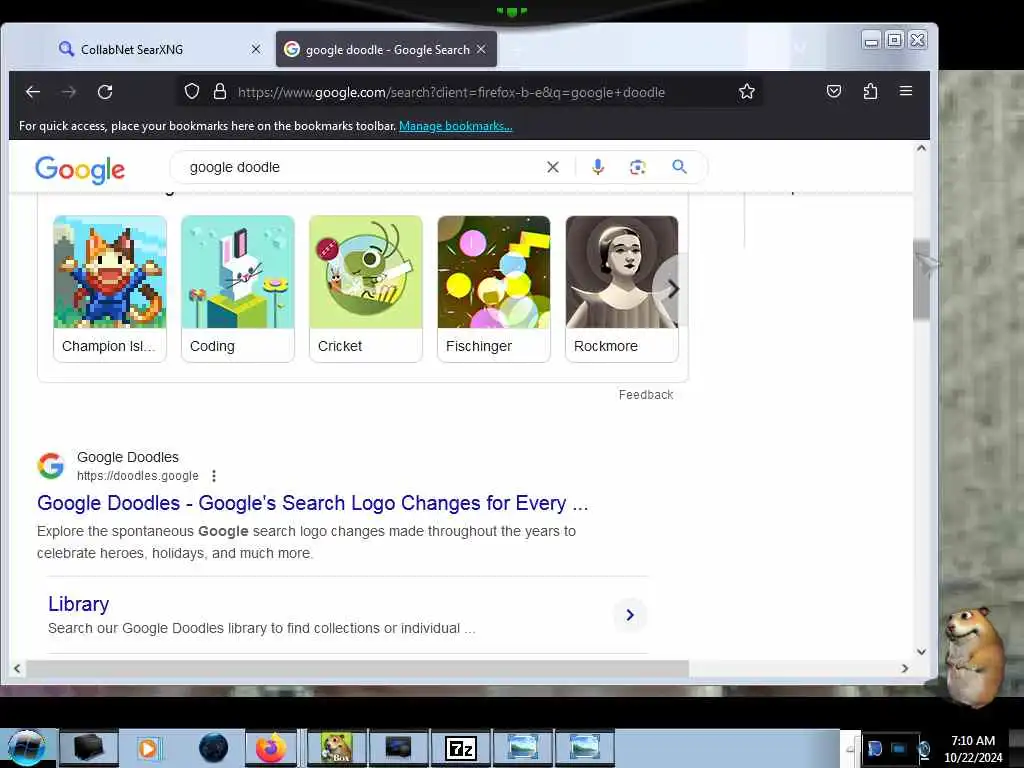Screen dimensions: 1024x768
Task: Close the CollabNet SearXNG tab
Action: pyautogui.click(x=256, y=49)
